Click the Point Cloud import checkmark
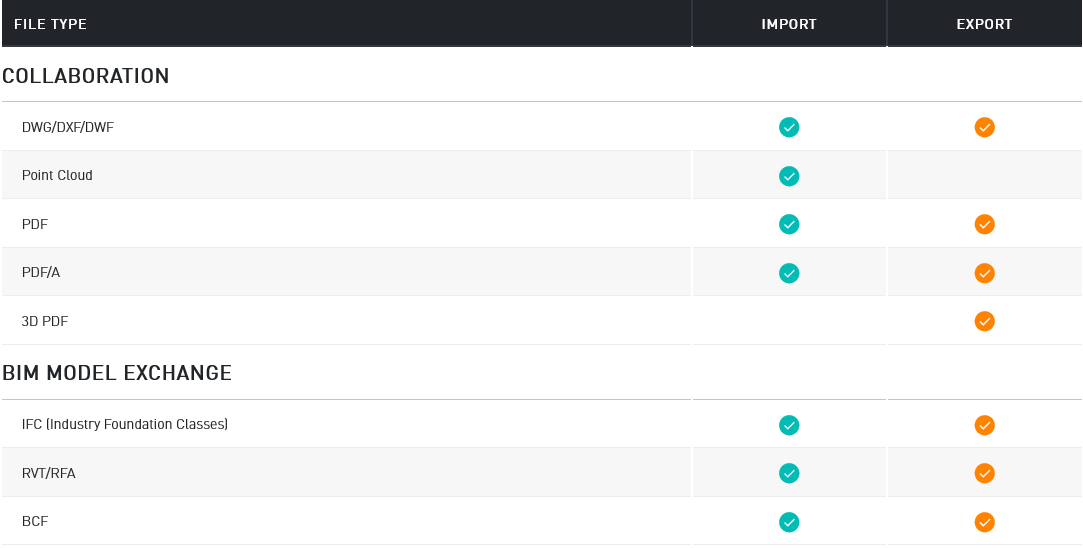The width and height of the screenshot is (1083, 548). (789, 176)
